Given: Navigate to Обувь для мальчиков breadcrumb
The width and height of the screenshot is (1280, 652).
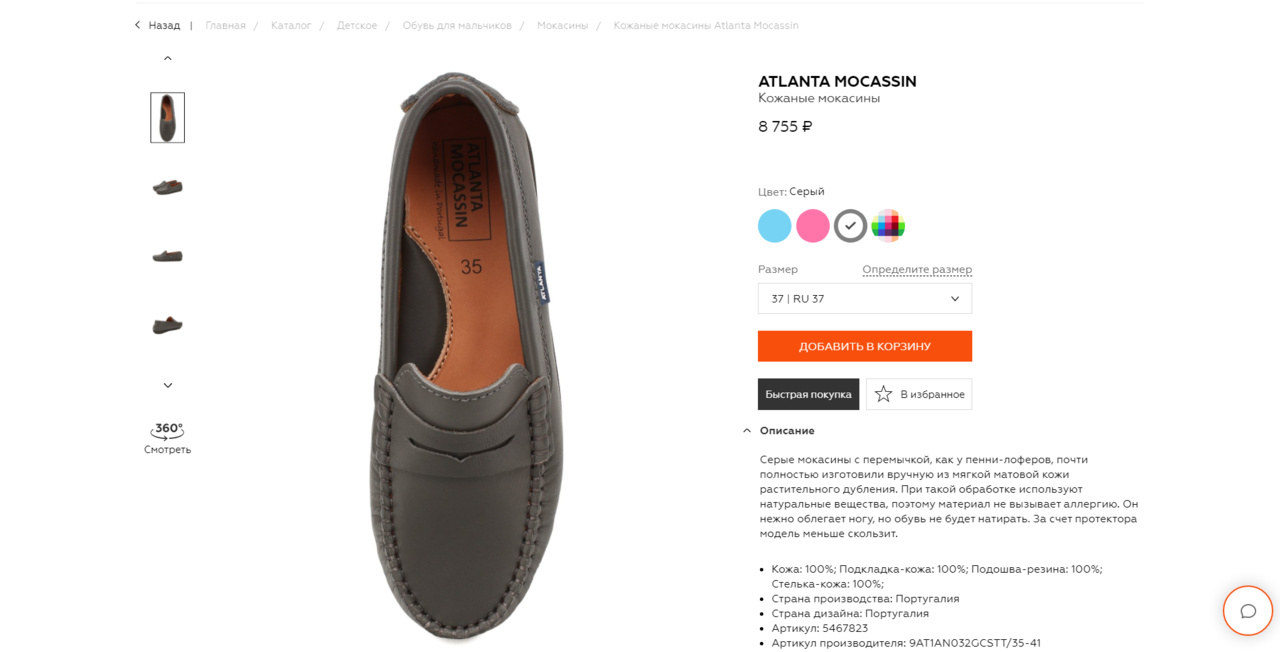Looking at the screenshot, I should pos(457,25).
